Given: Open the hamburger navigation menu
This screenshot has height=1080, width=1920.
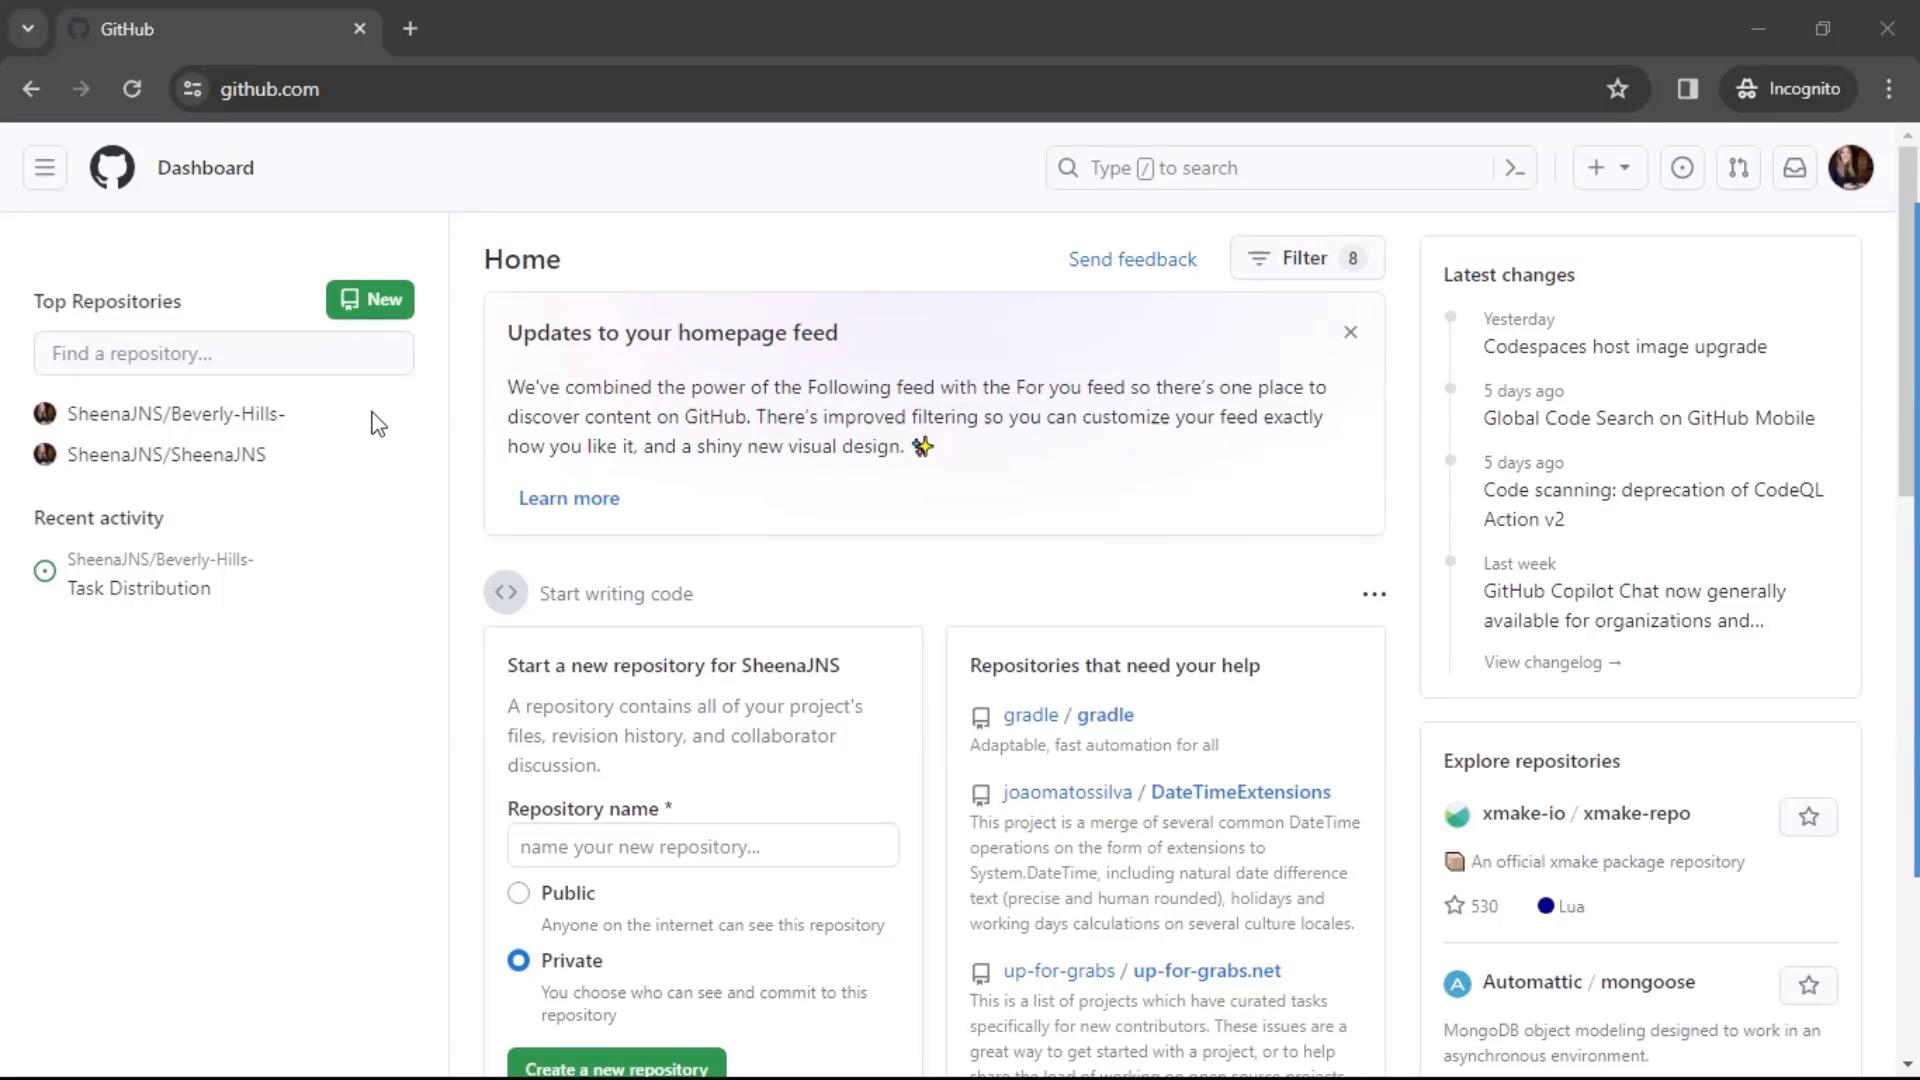Looking at the screenshot, I should (x=45, y=168).
